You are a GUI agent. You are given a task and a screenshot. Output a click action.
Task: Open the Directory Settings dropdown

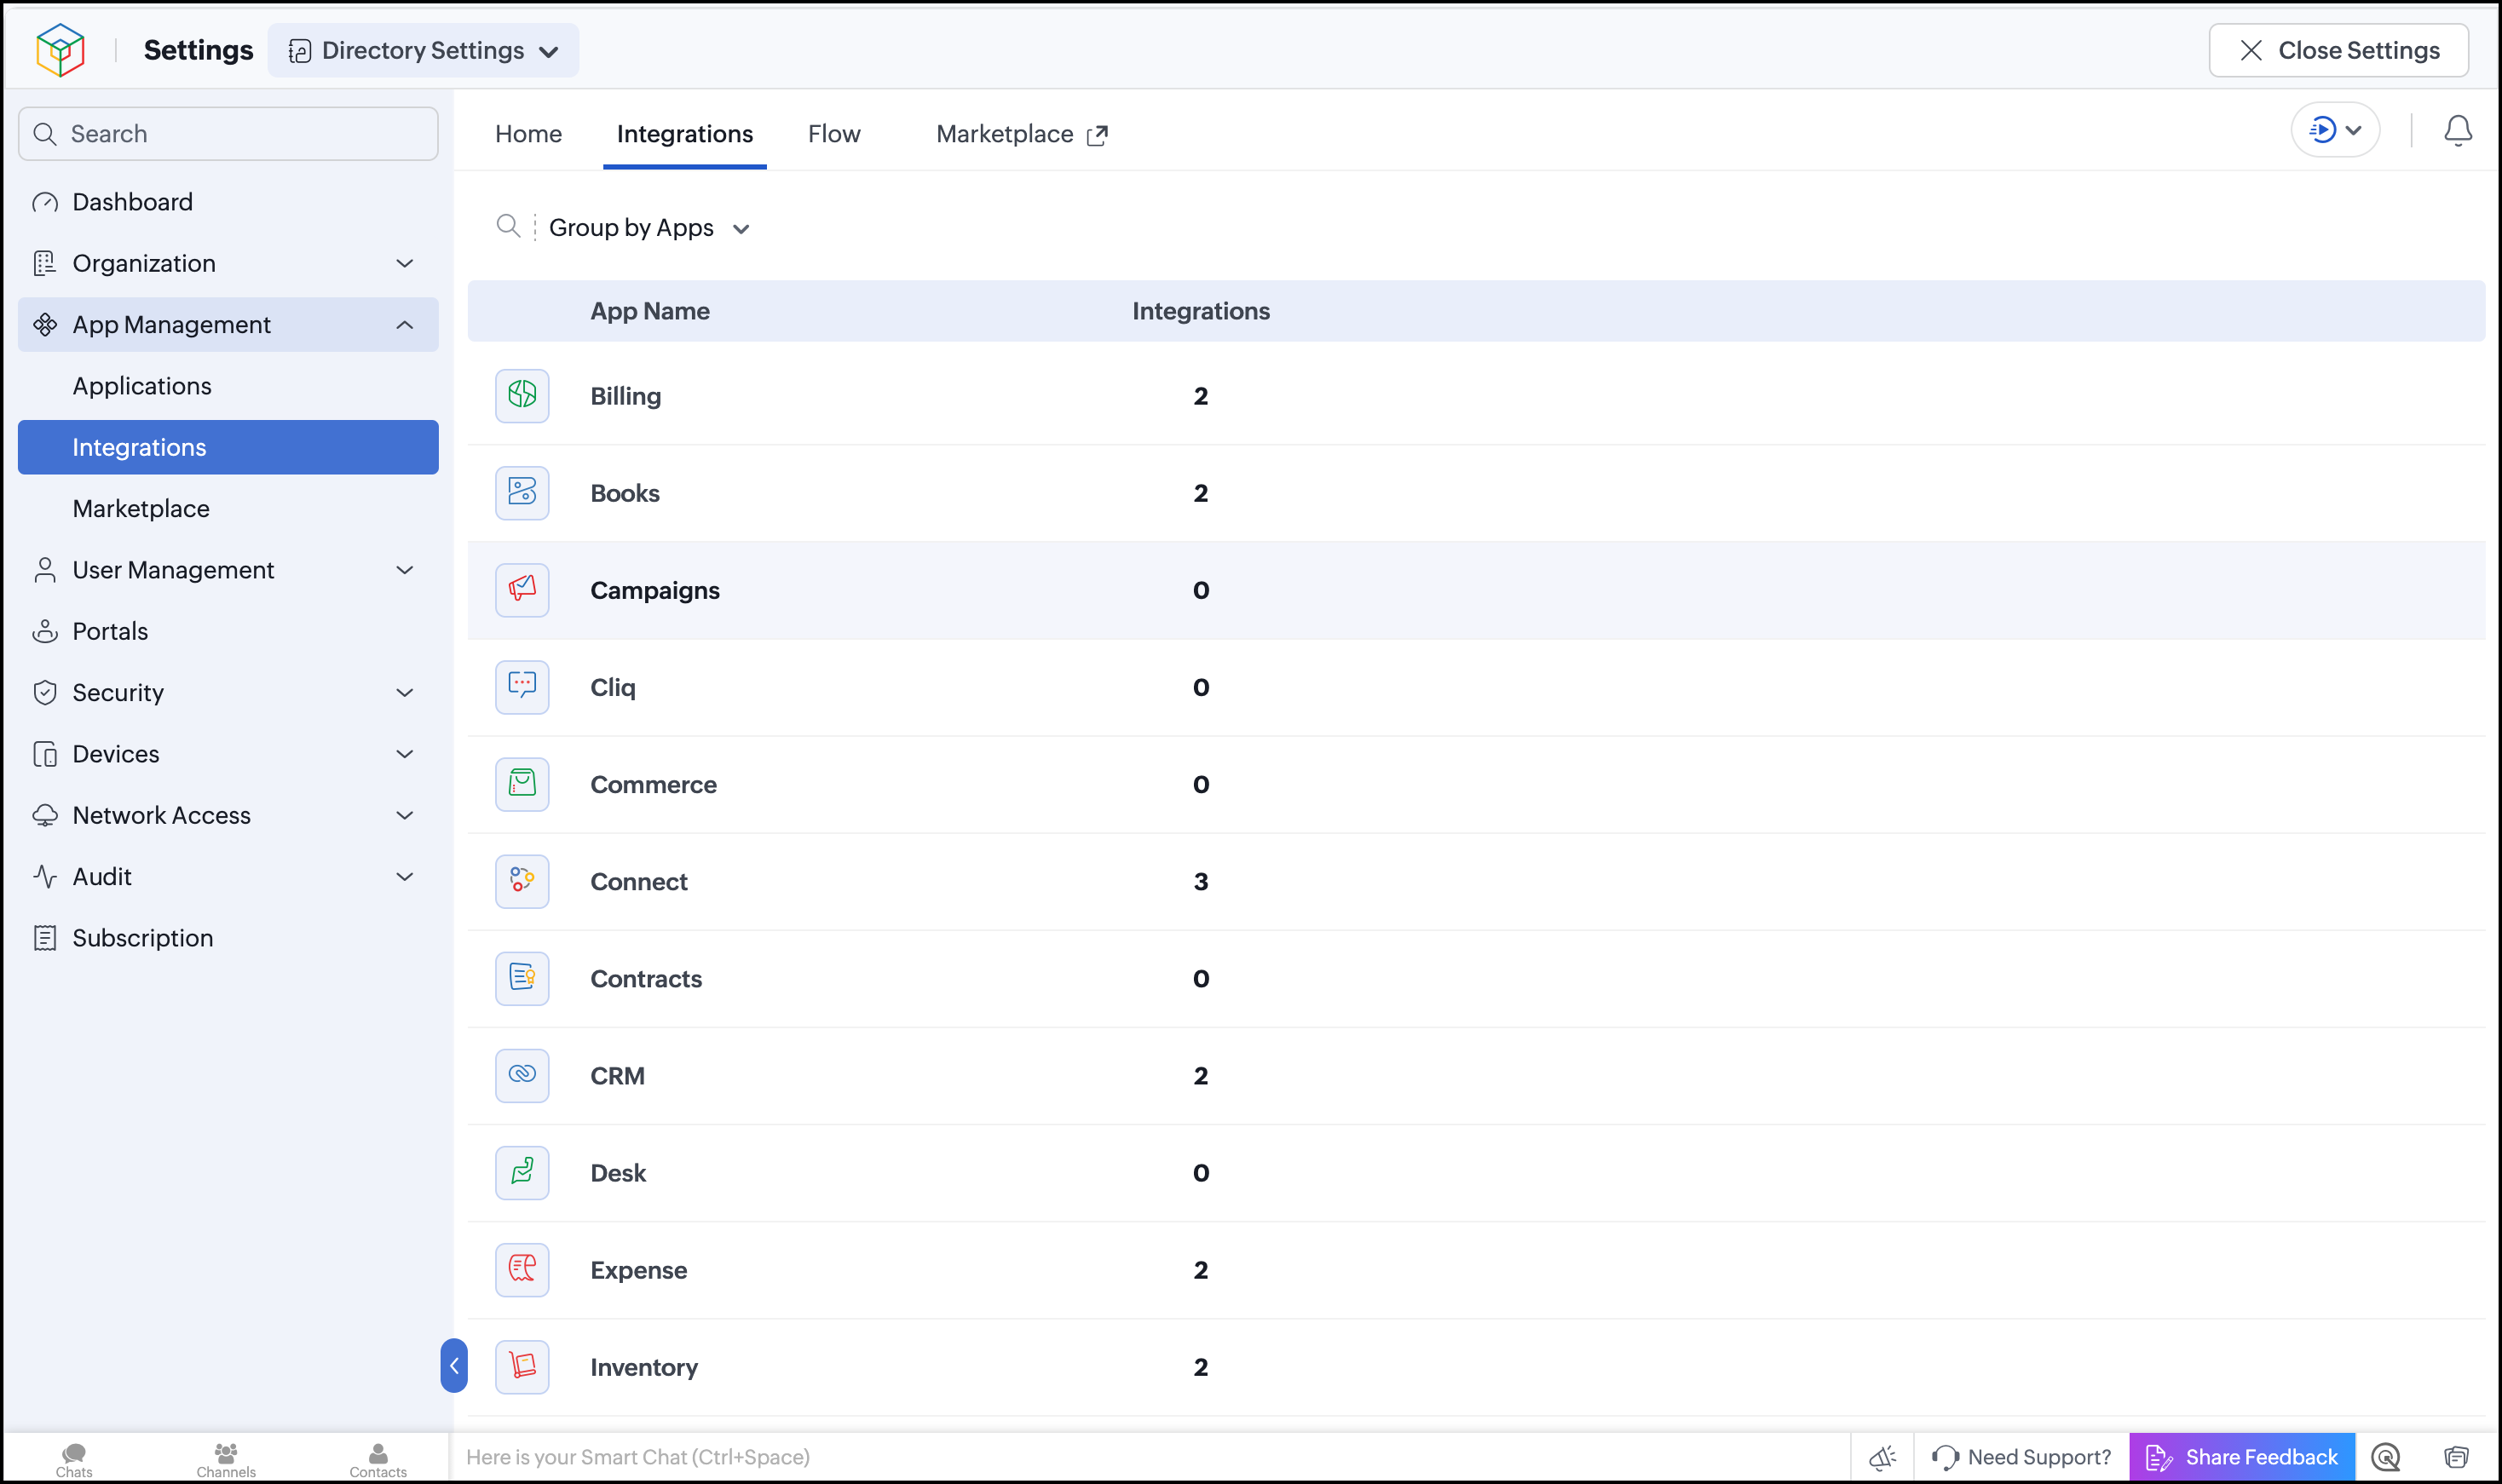423,50
